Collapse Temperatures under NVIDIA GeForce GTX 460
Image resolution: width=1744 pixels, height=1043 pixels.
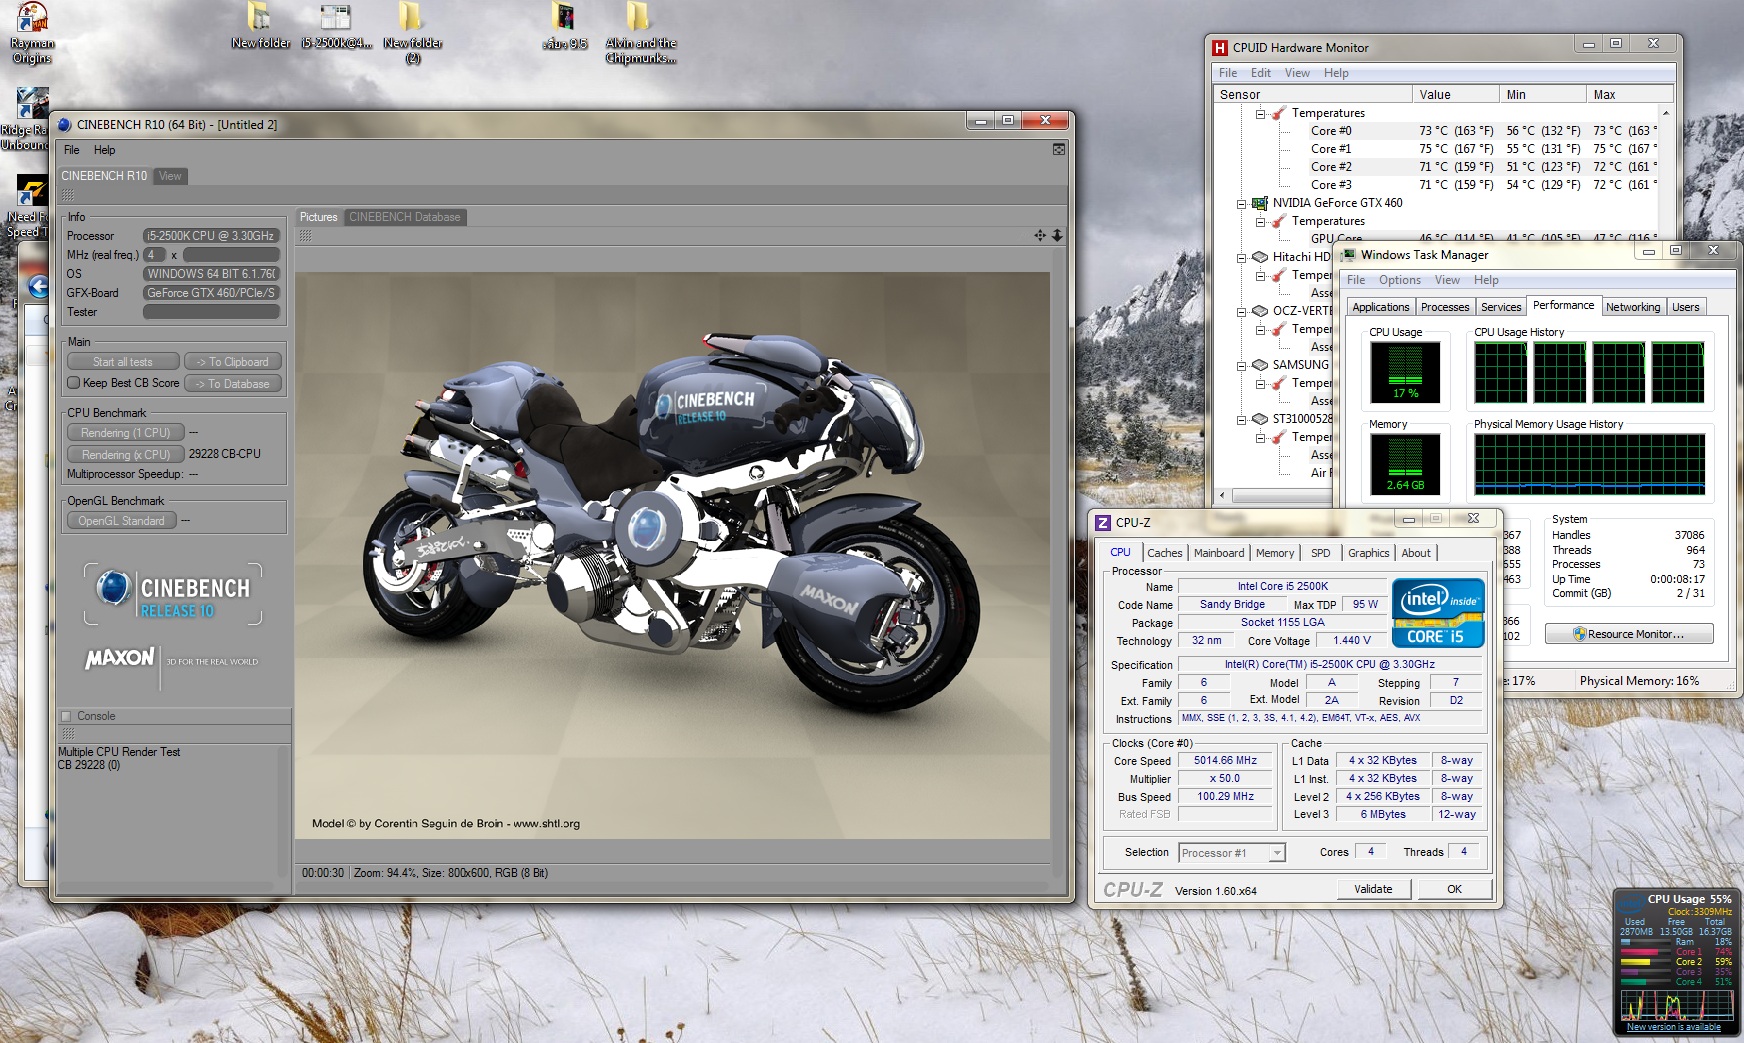pyautogui.click(x=1260, y=221)
